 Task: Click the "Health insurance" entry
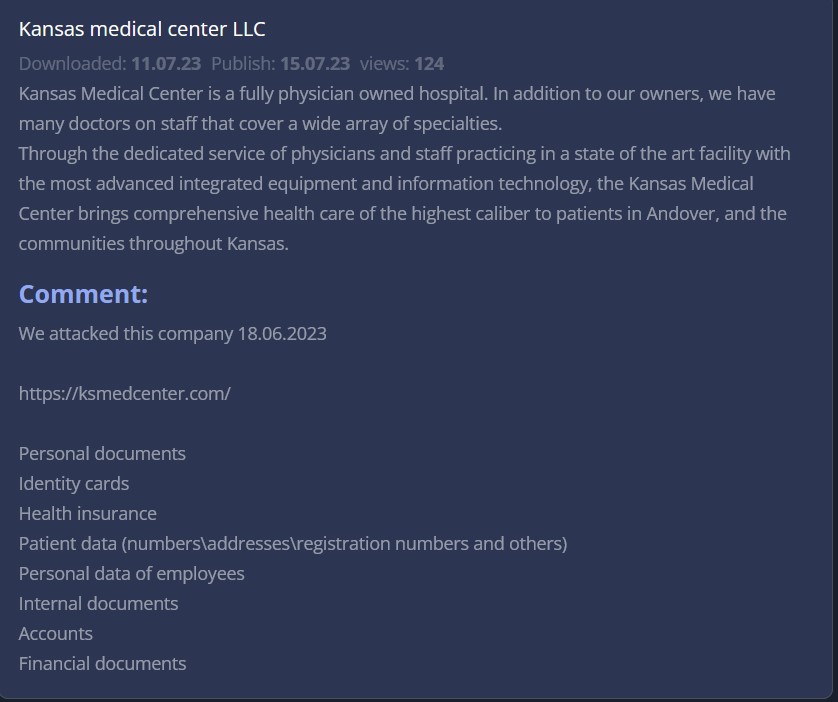click(87, 513)
